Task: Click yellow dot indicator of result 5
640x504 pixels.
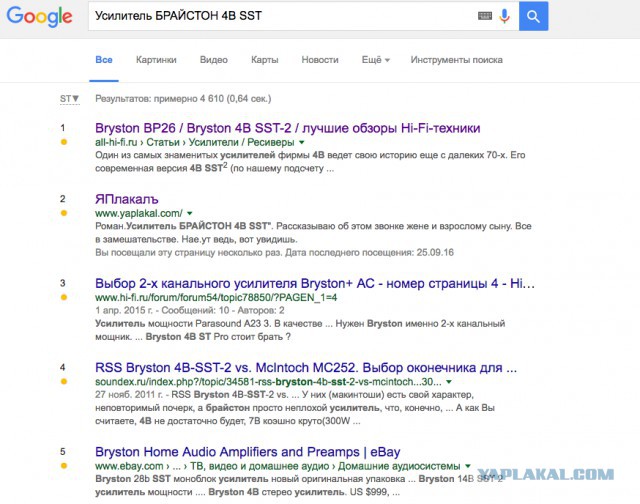Action: click(64, 466)
